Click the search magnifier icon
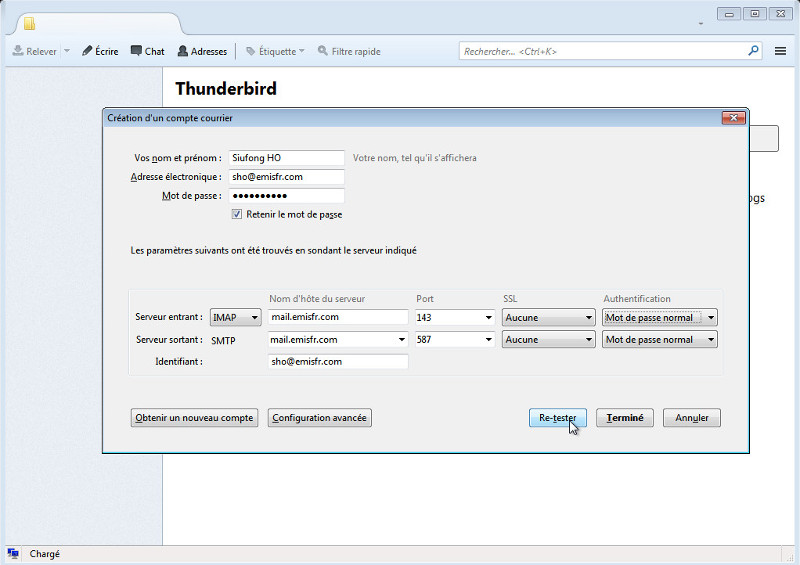This screenshot has height=565, width=800. (x=753, y=50)
